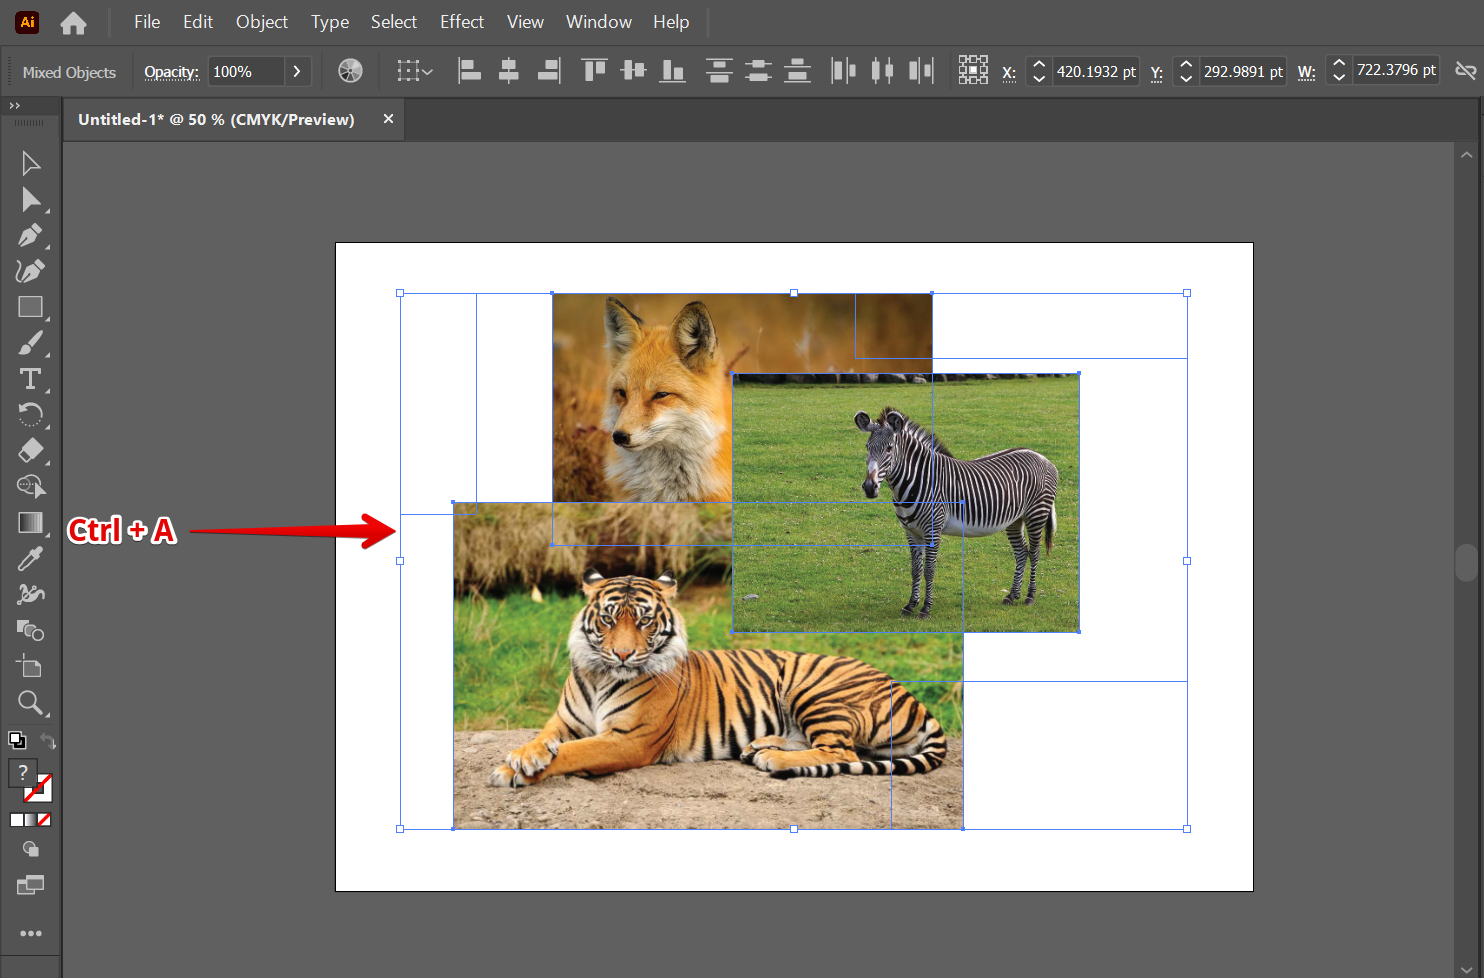Click the Recolor Artwork icon
The image size is (1484, 978).
point(350,71)
